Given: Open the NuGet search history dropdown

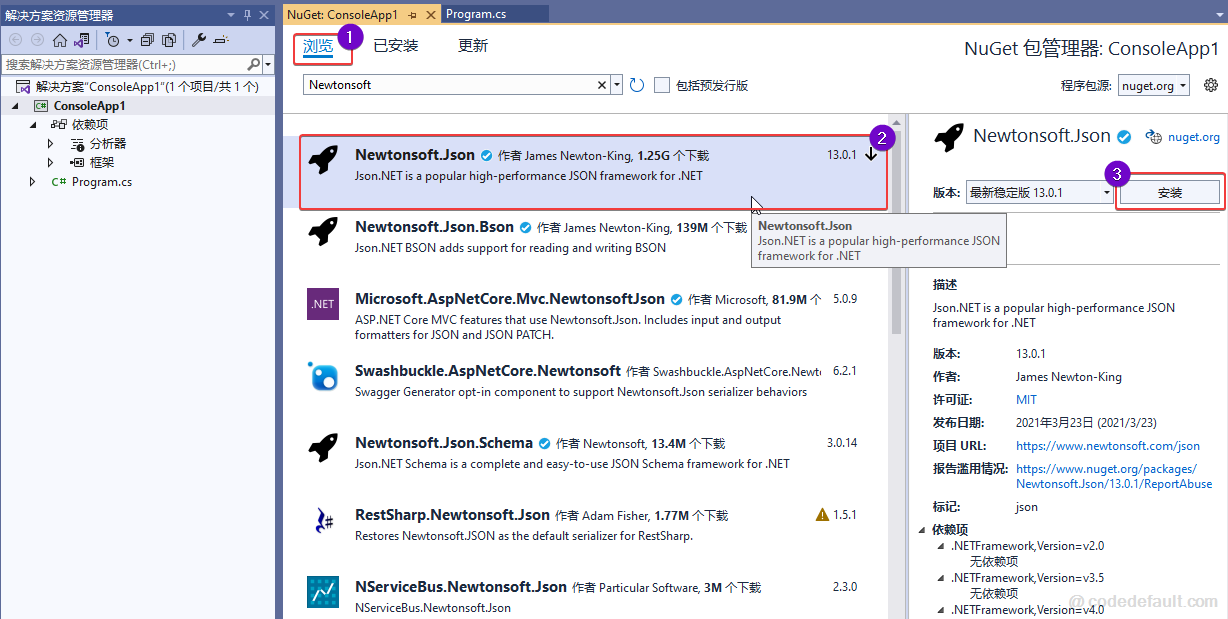Looking at the screenshot, I should [617, 85].
